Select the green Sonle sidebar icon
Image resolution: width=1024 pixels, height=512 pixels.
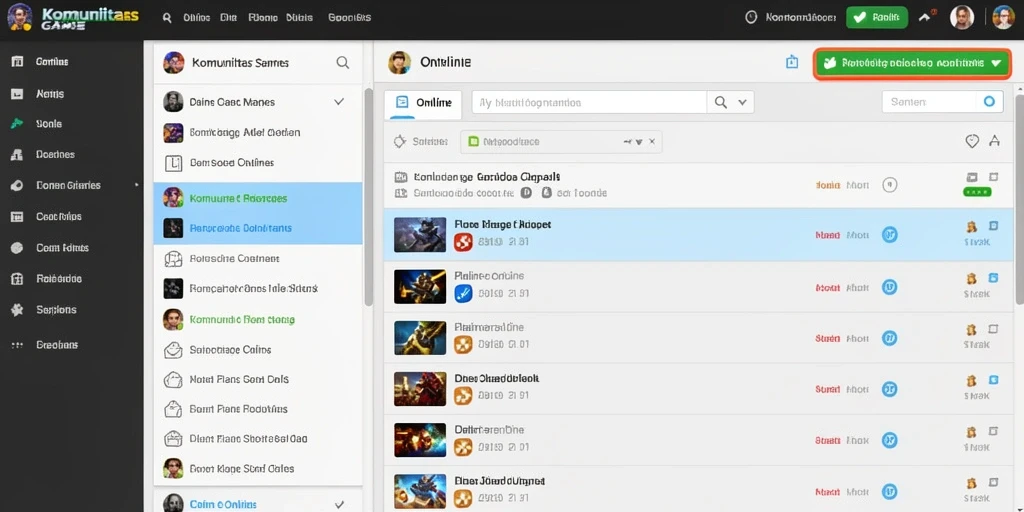pyautogui.click(x=18, y=123)
